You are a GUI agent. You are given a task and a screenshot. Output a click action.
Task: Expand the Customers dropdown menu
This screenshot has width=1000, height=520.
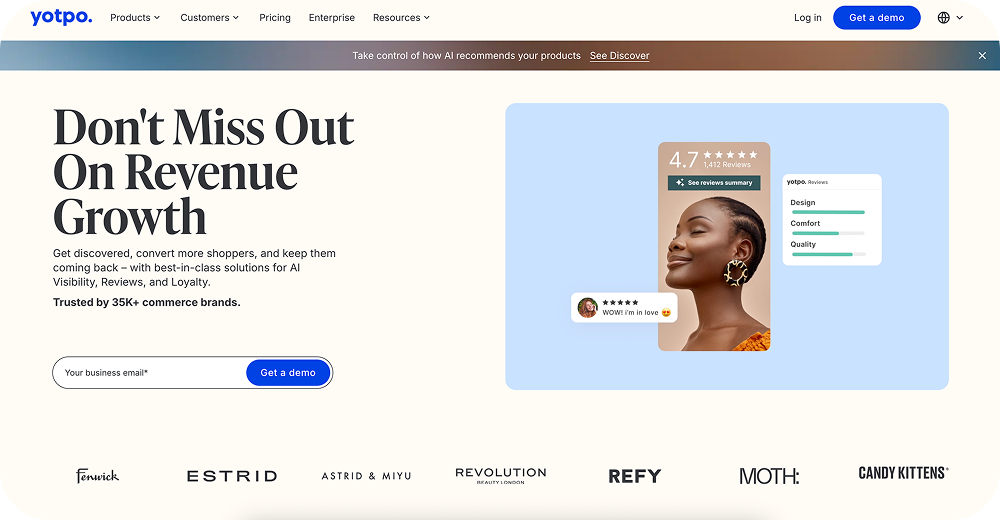pos(209,18)
